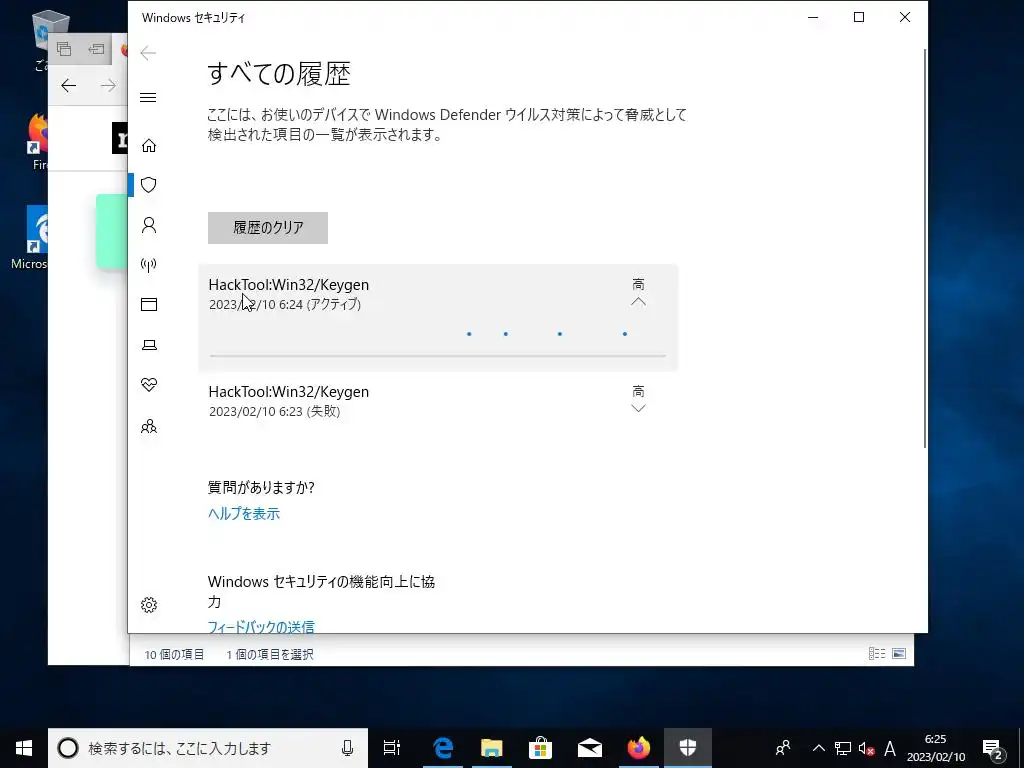Open Mail app from the taskbar
Viewport: 1024px width, 768px height.
click(x=590, y=748)
